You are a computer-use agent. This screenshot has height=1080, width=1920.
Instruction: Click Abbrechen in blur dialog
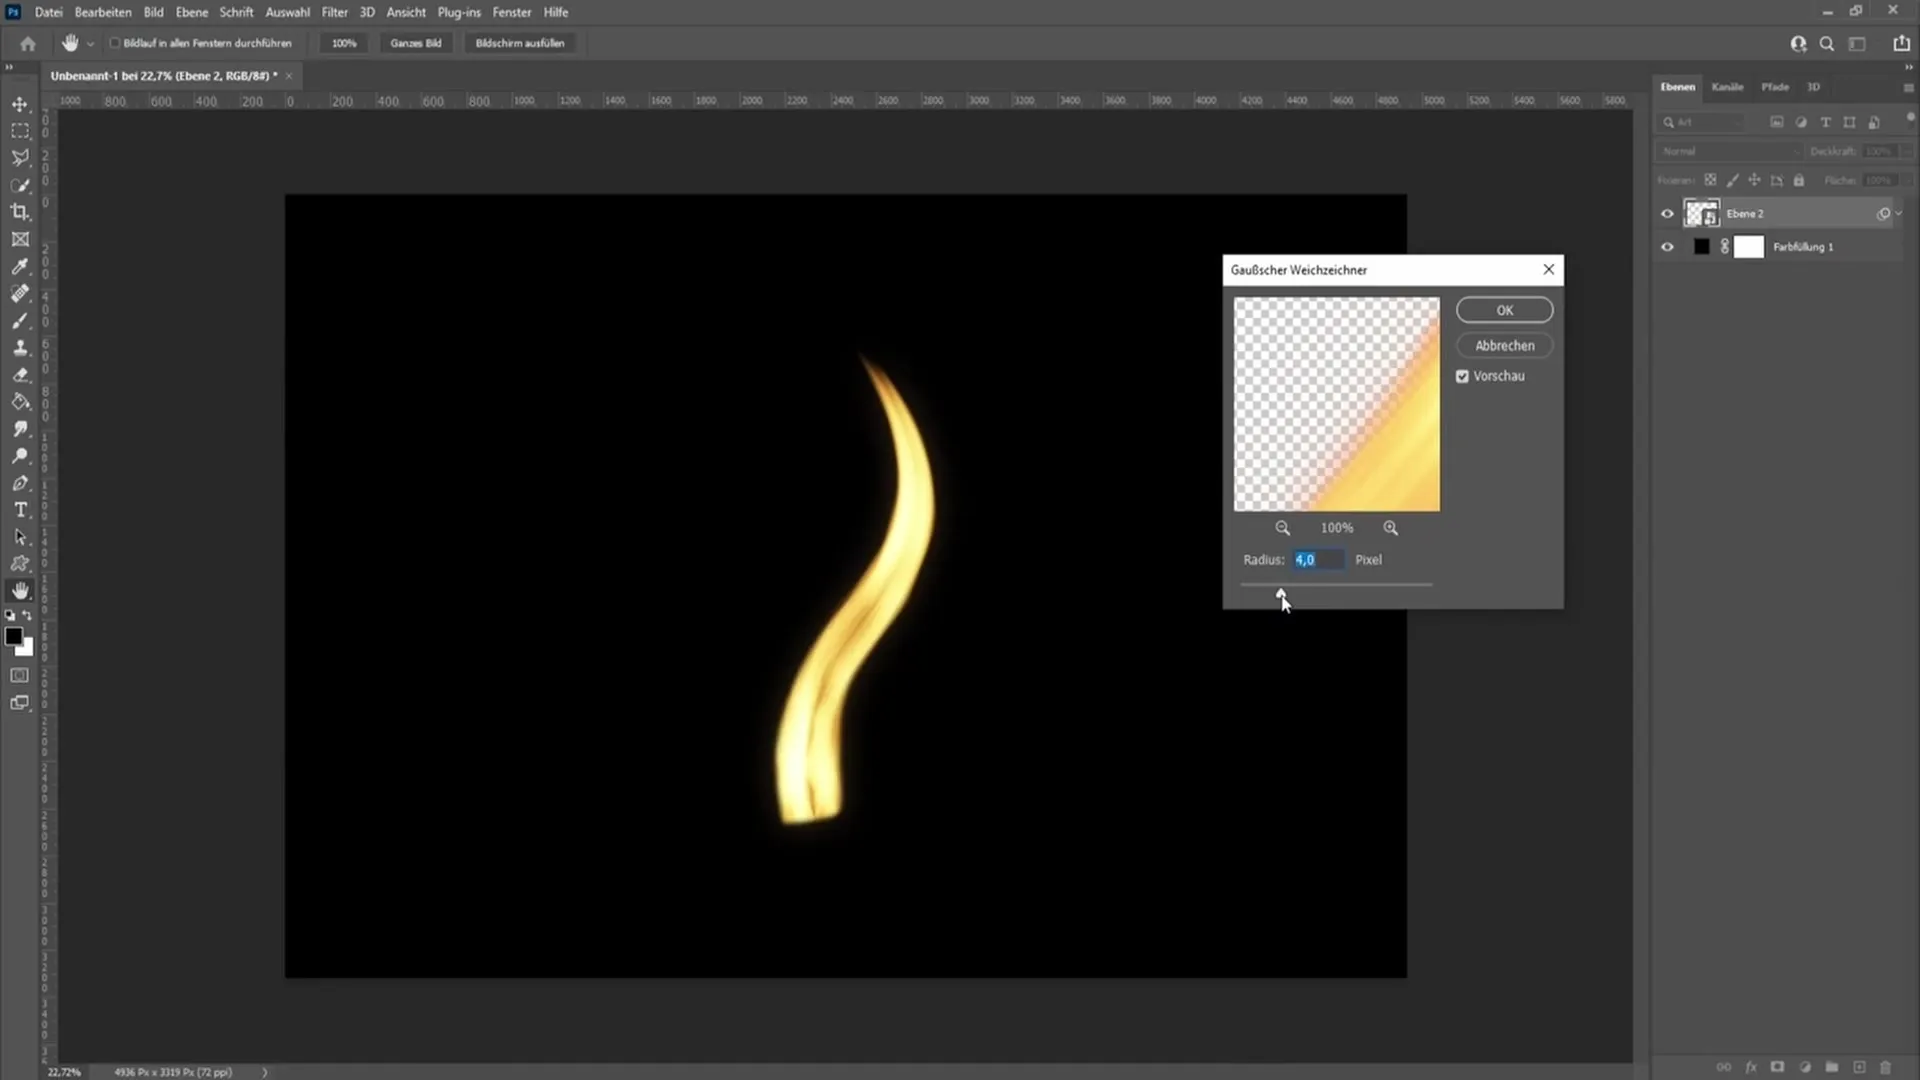point(1504,345)
